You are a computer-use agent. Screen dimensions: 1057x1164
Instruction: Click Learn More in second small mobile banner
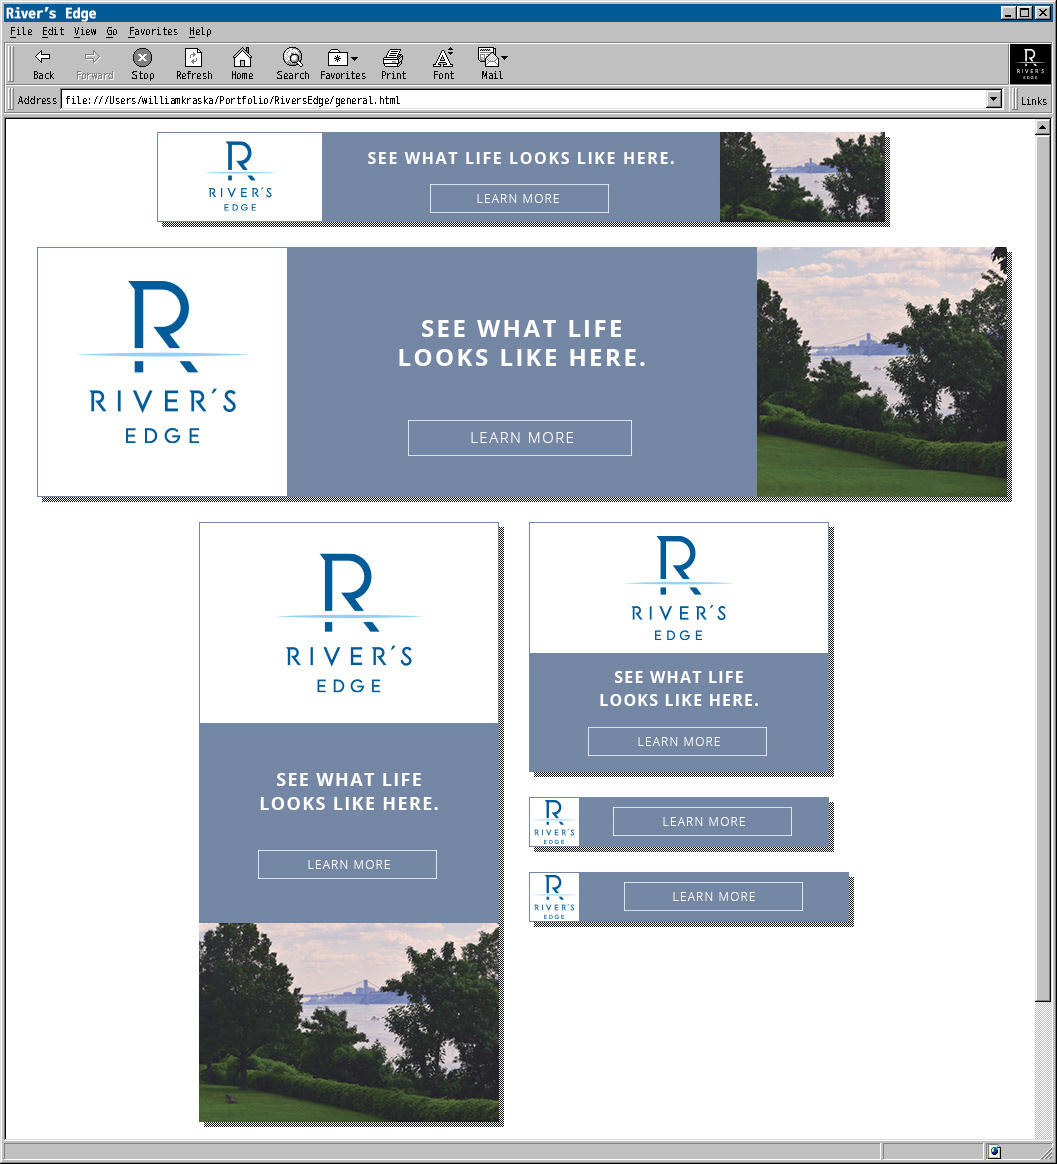pyautogui.click(x=713, y=896)
